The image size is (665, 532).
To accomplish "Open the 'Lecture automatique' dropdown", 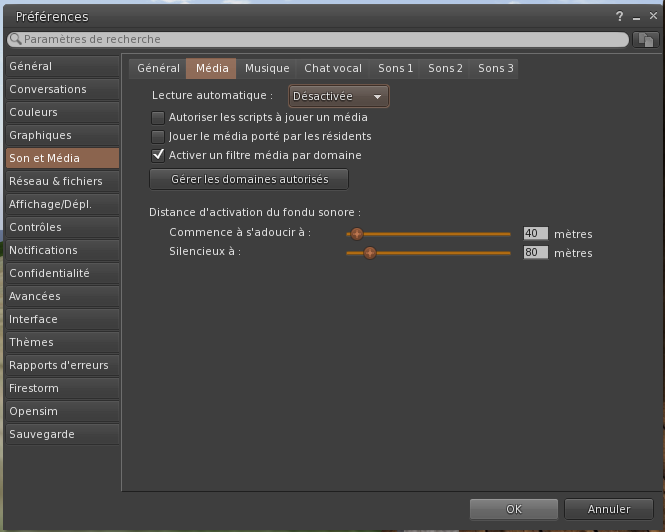I will click(x=338, y=97).
